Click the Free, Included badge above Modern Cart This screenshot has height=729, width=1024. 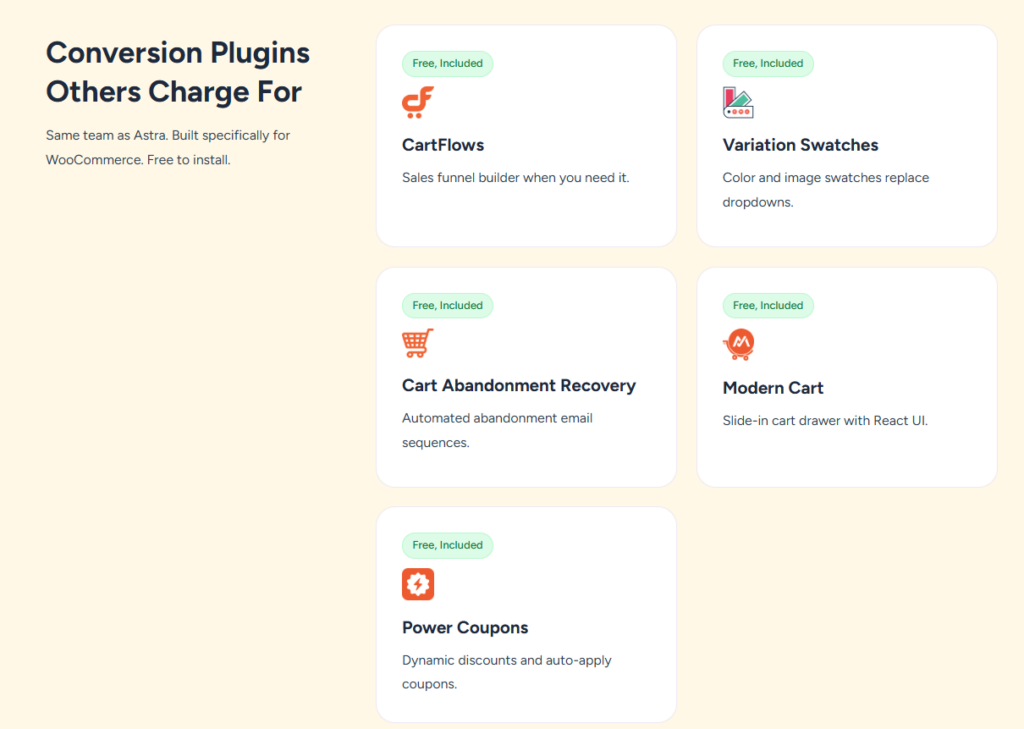[768, 305]
